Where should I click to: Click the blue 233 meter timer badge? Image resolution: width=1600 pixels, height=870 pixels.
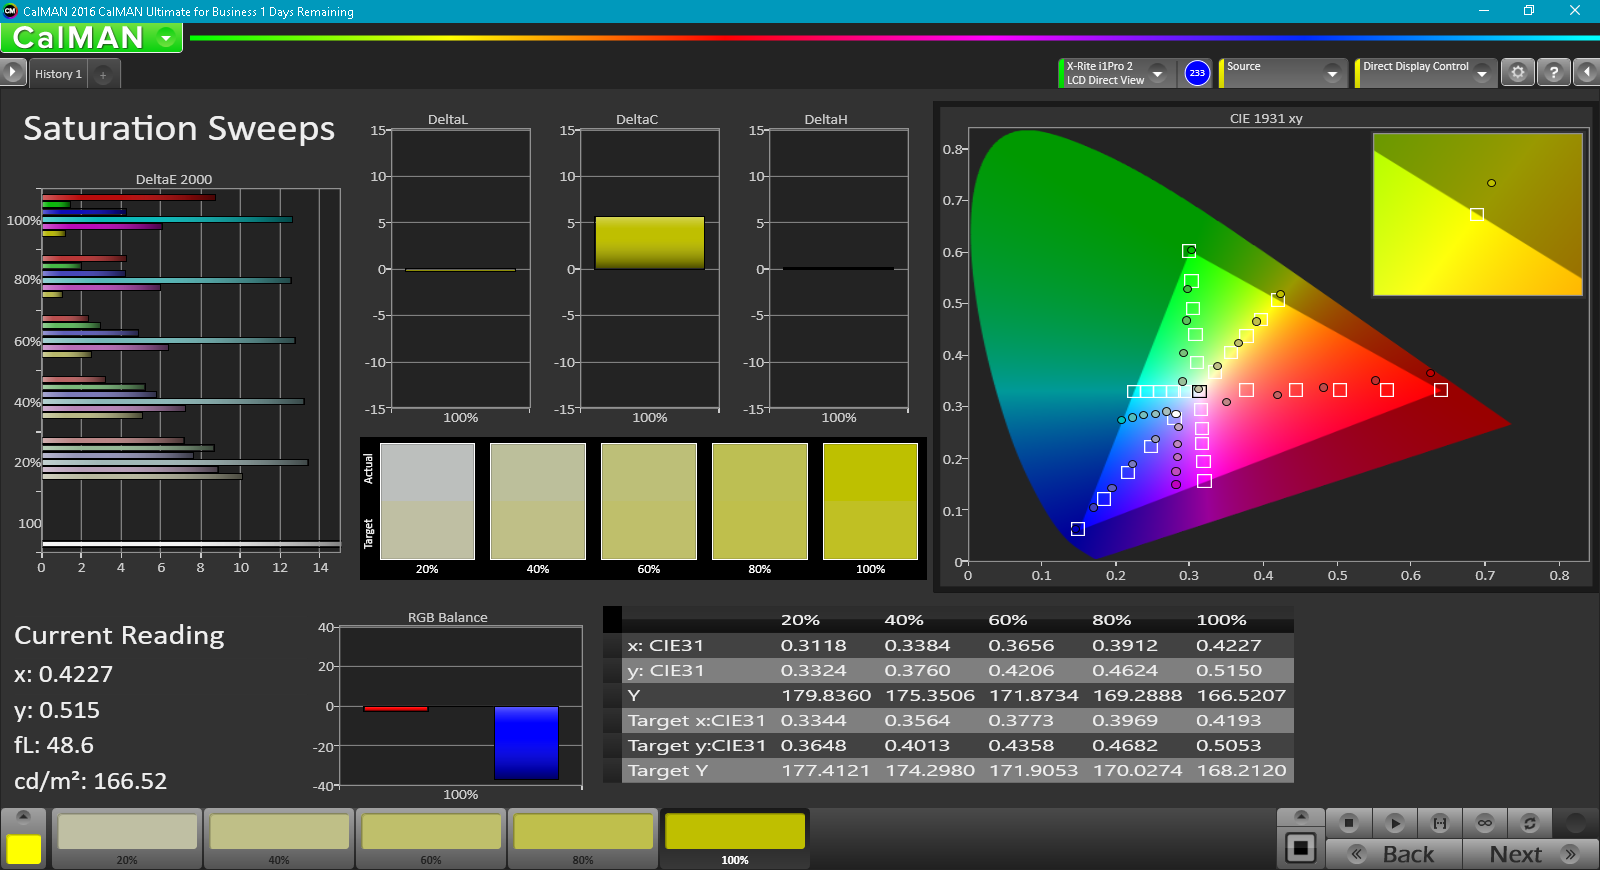pyautogui.click(x=1197, y=73)
